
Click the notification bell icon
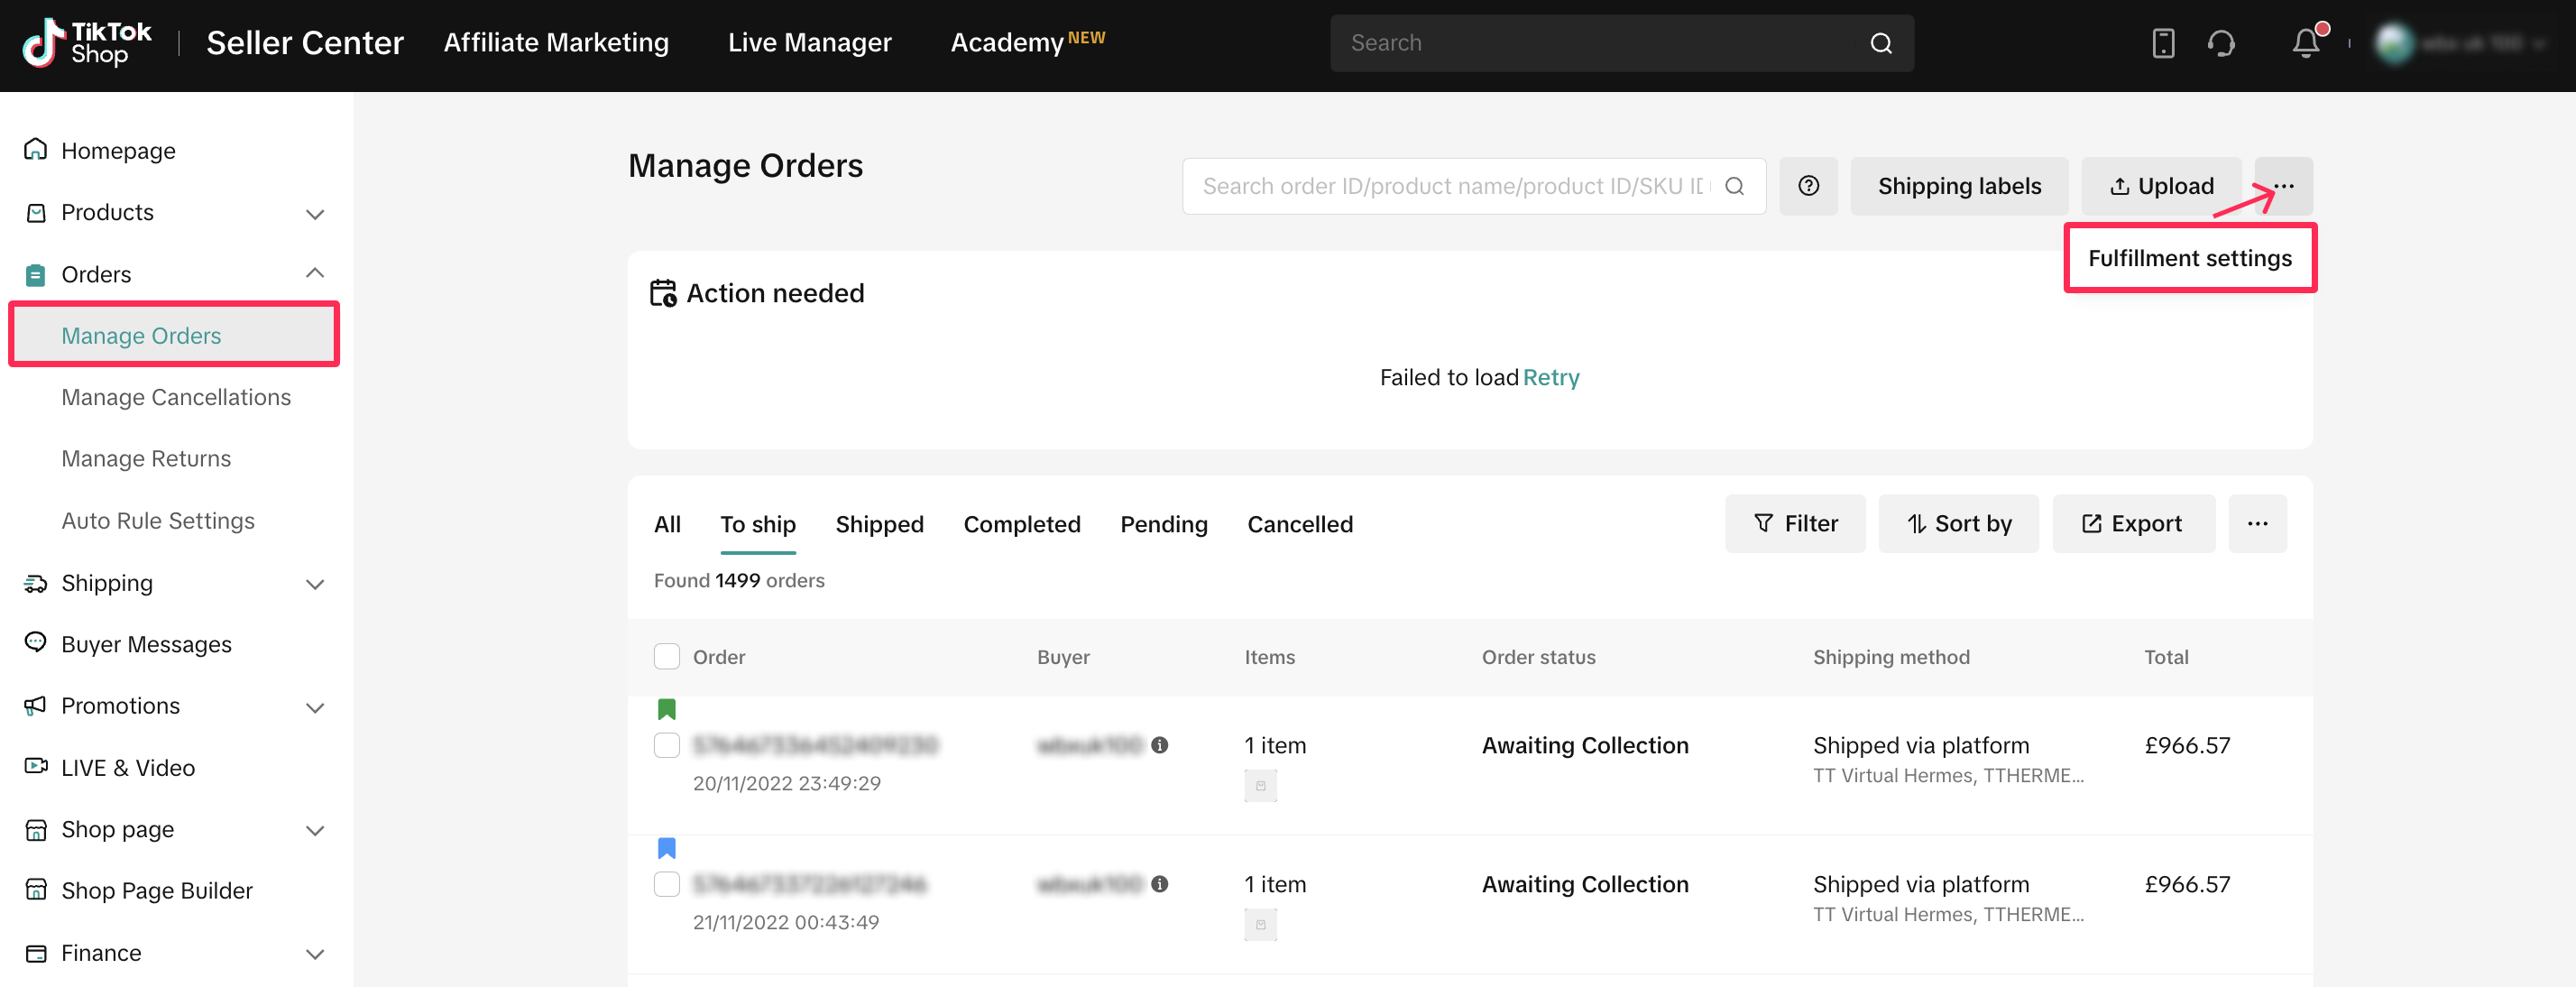(2305, 43)
